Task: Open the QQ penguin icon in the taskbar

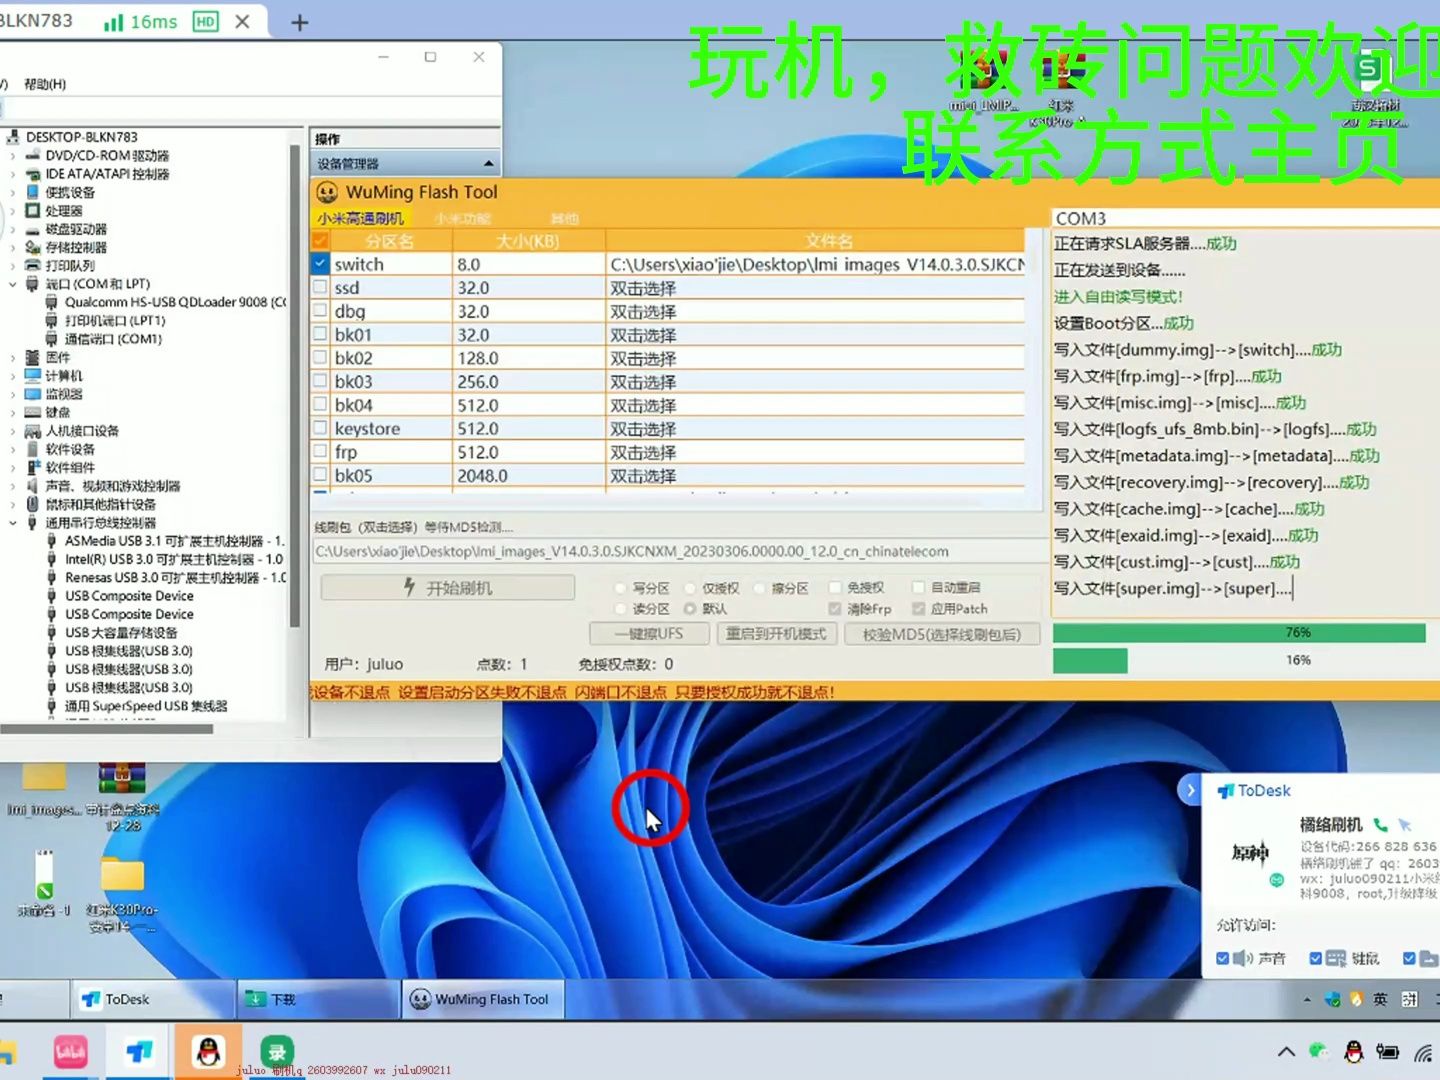Action: coord(208,1052)
